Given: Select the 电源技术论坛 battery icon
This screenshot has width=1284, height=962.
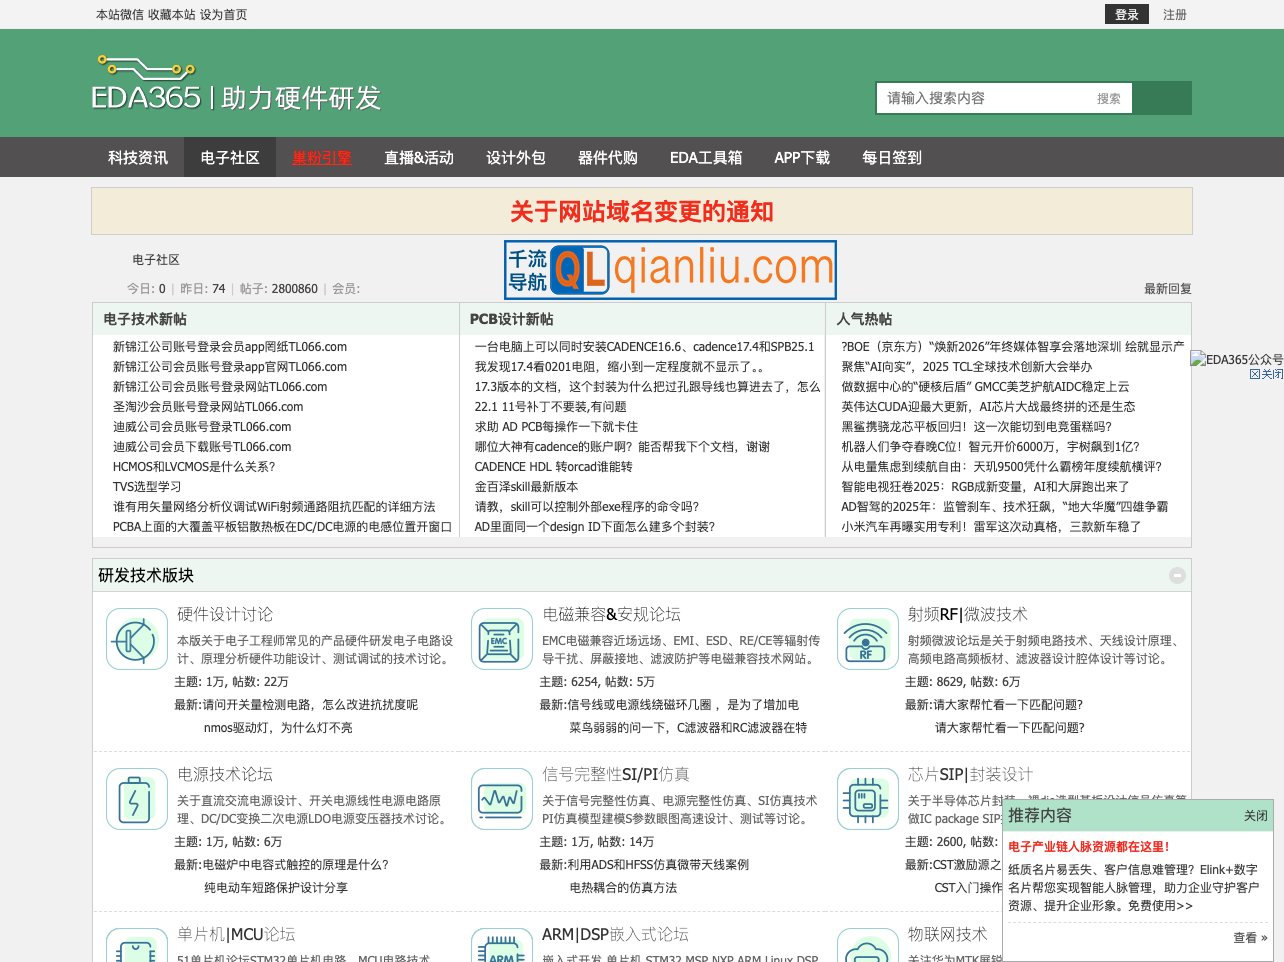Looking at the screenshot, I should 136,798.
